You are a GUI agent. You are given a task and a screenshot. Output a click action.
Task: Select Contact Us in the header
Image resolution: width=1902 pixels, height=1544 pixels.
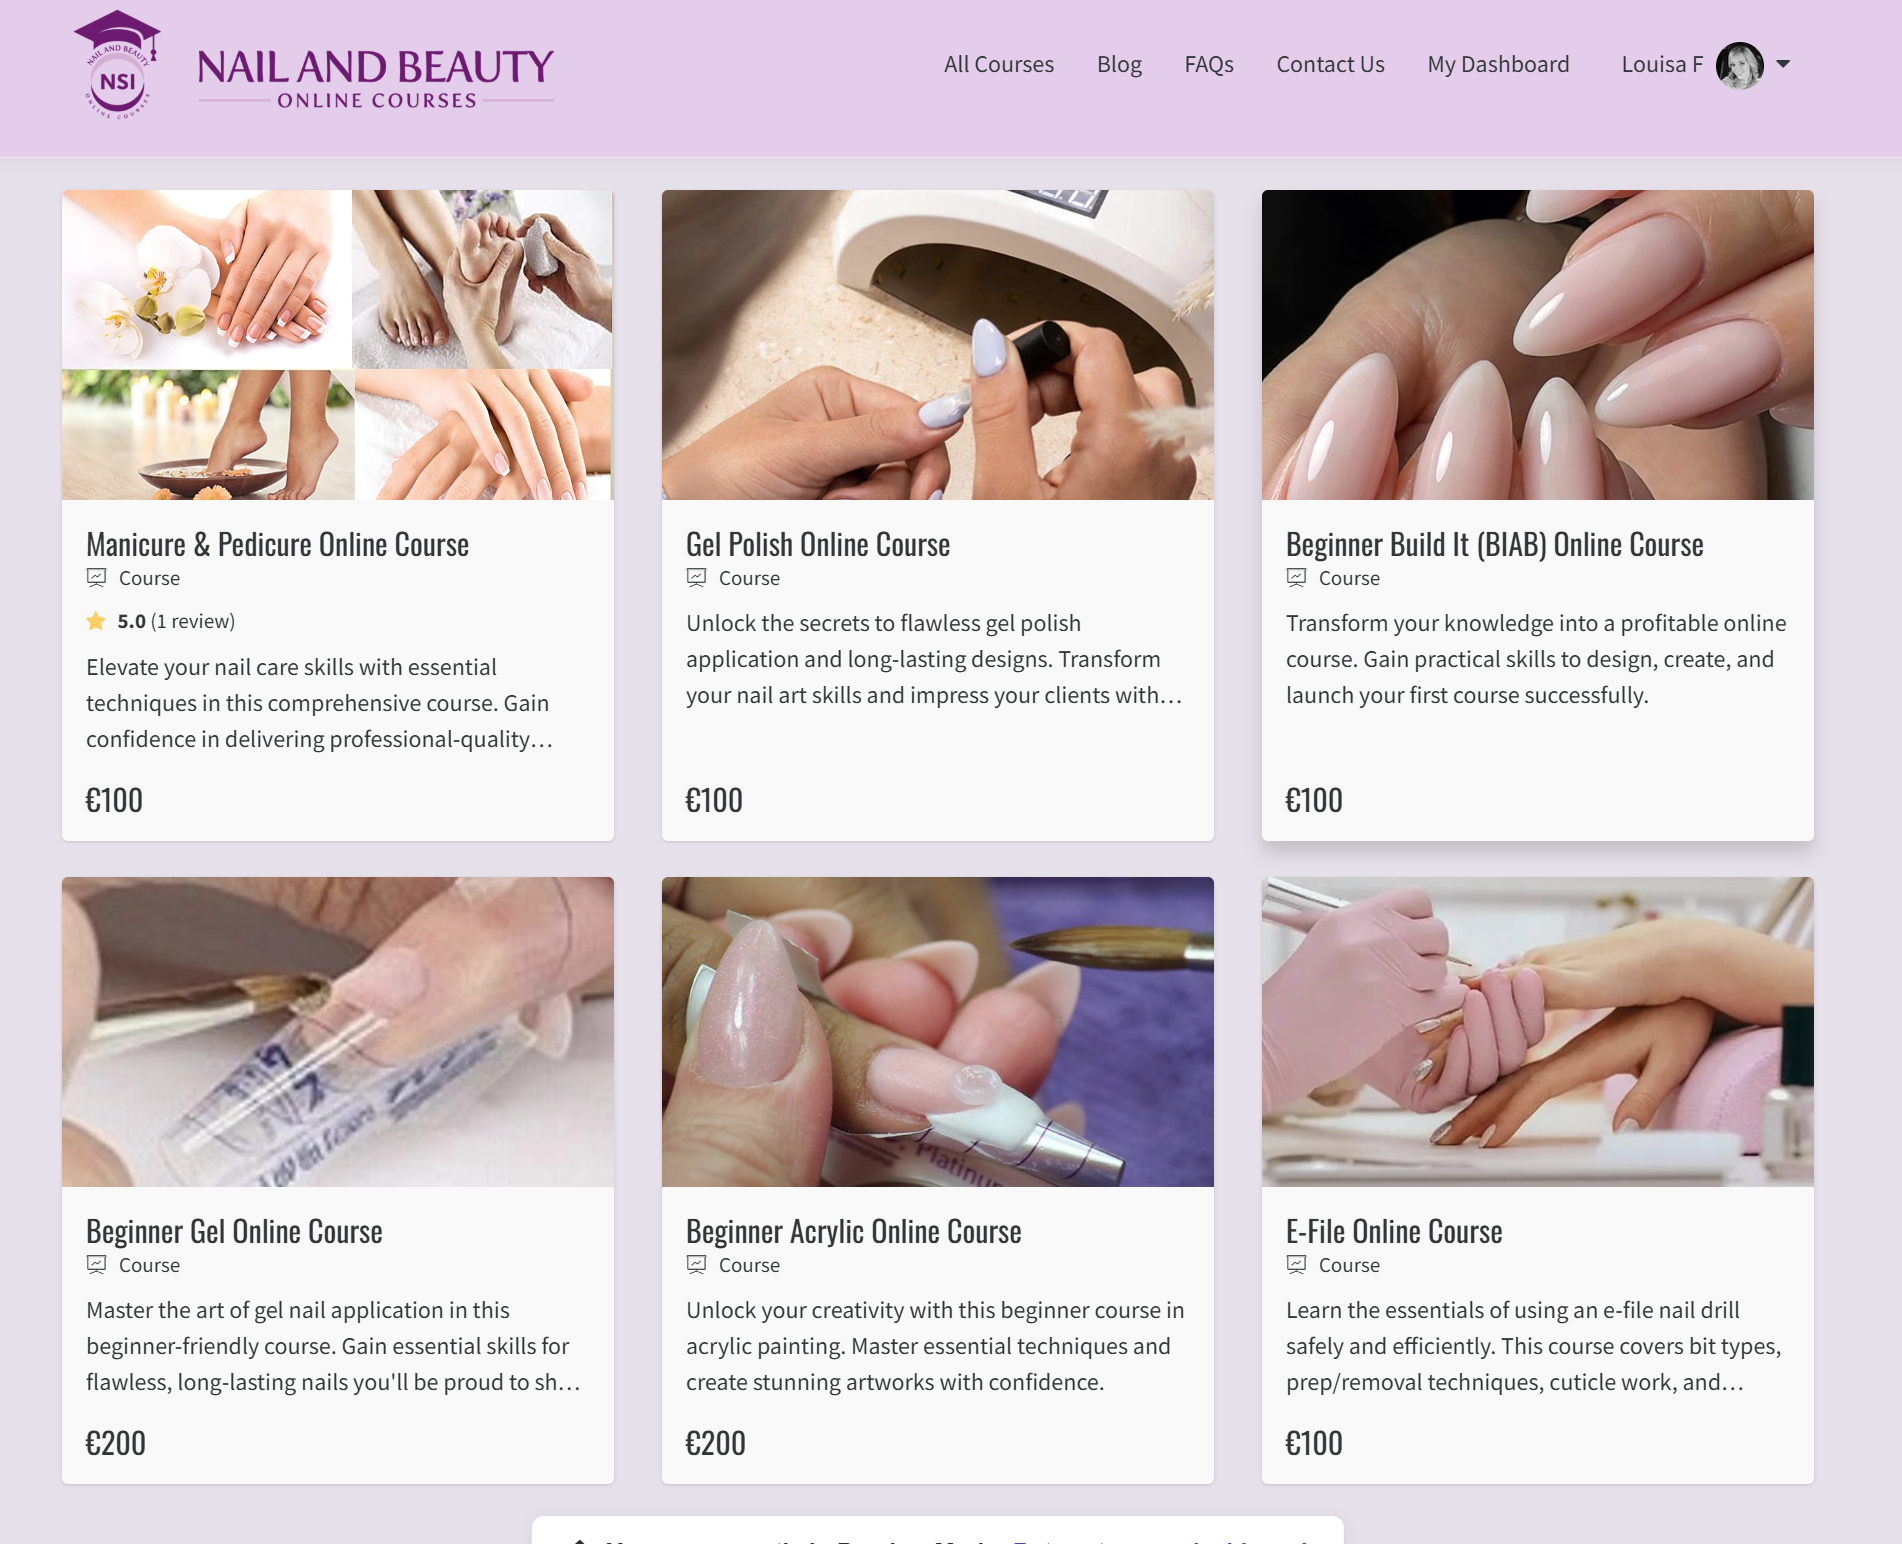click(1330, 64)
